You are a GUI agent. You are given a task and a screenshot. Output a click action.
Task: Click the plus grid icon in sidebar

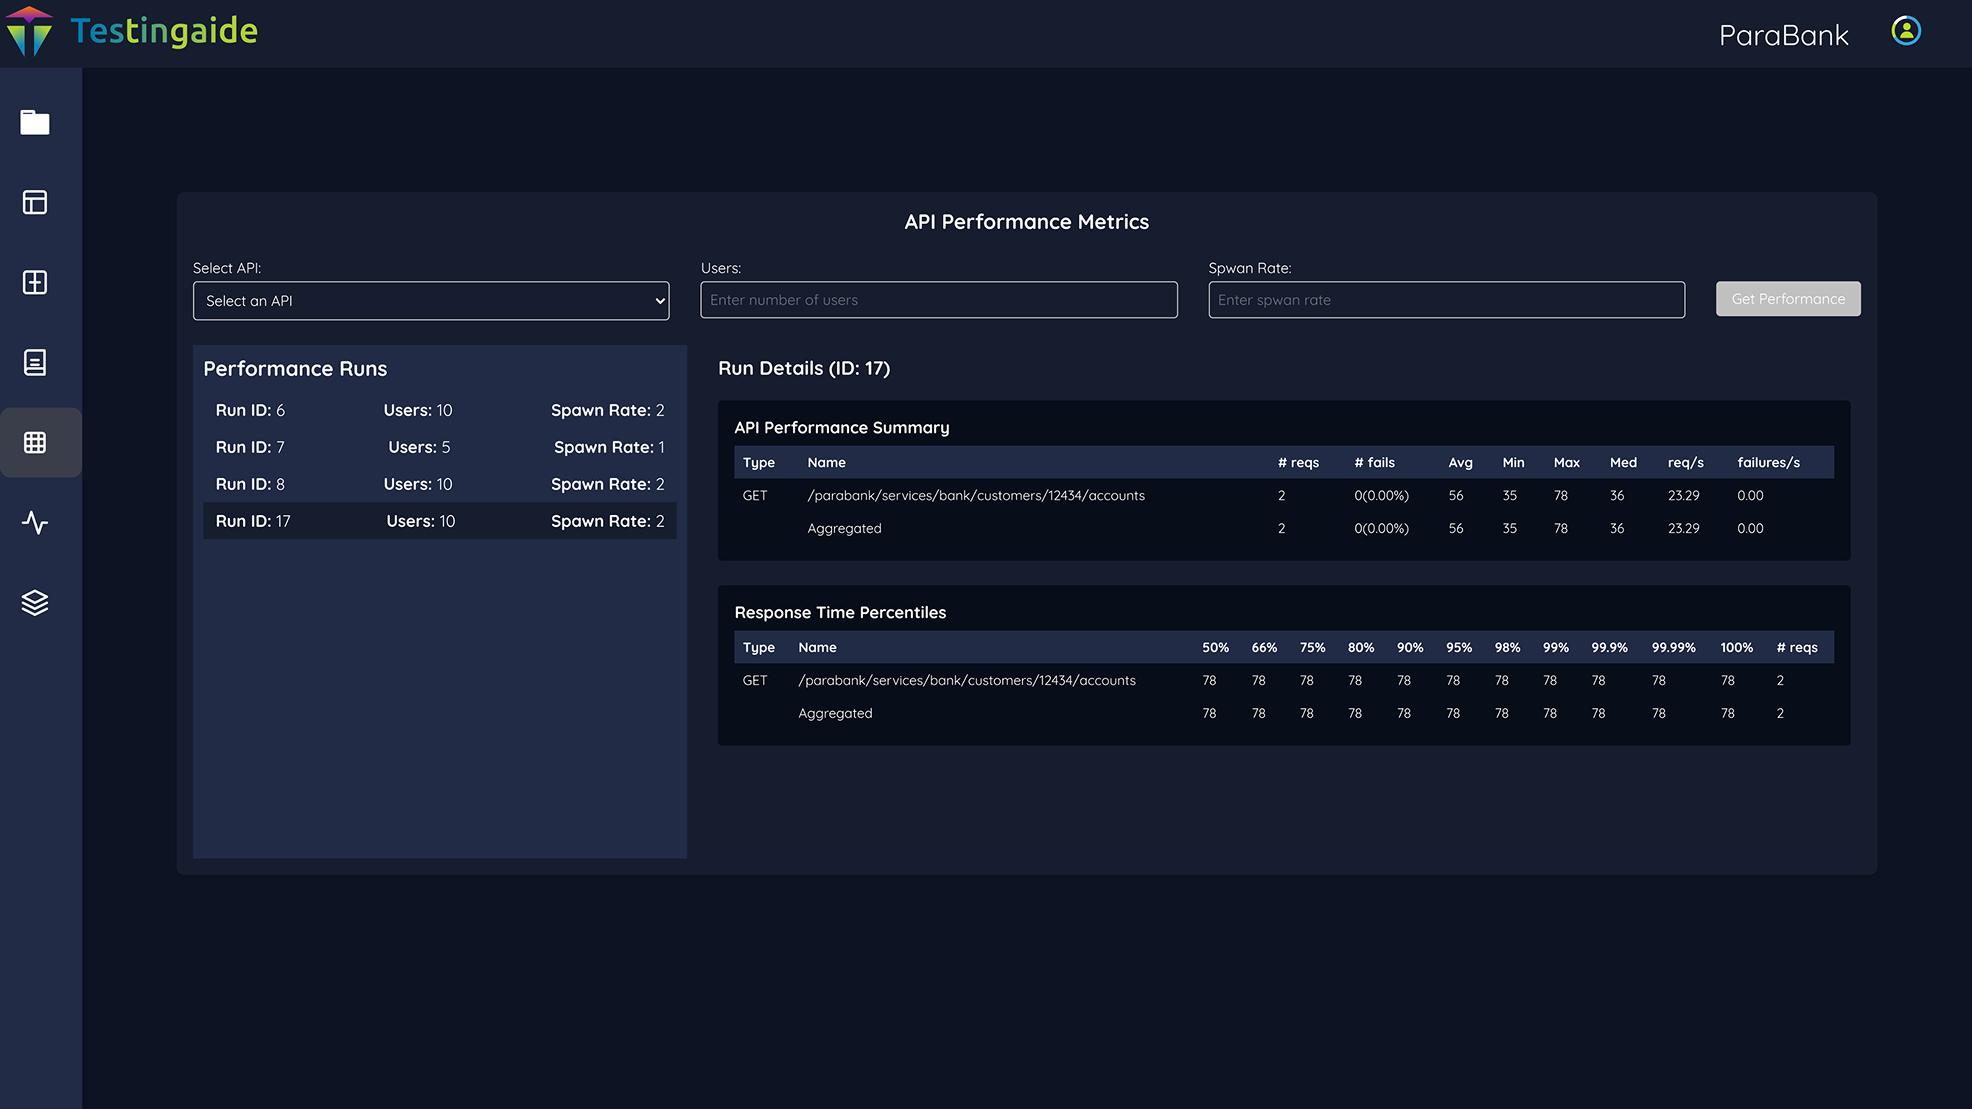pos(35,282)
